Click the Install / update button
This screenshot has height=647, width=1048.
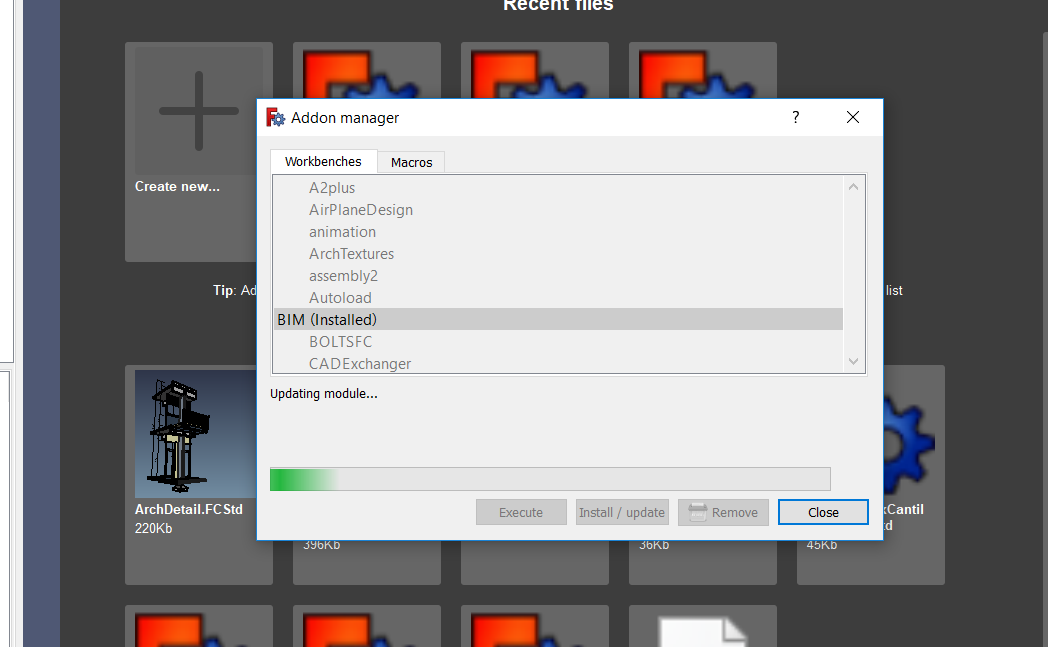click(622, 512)
